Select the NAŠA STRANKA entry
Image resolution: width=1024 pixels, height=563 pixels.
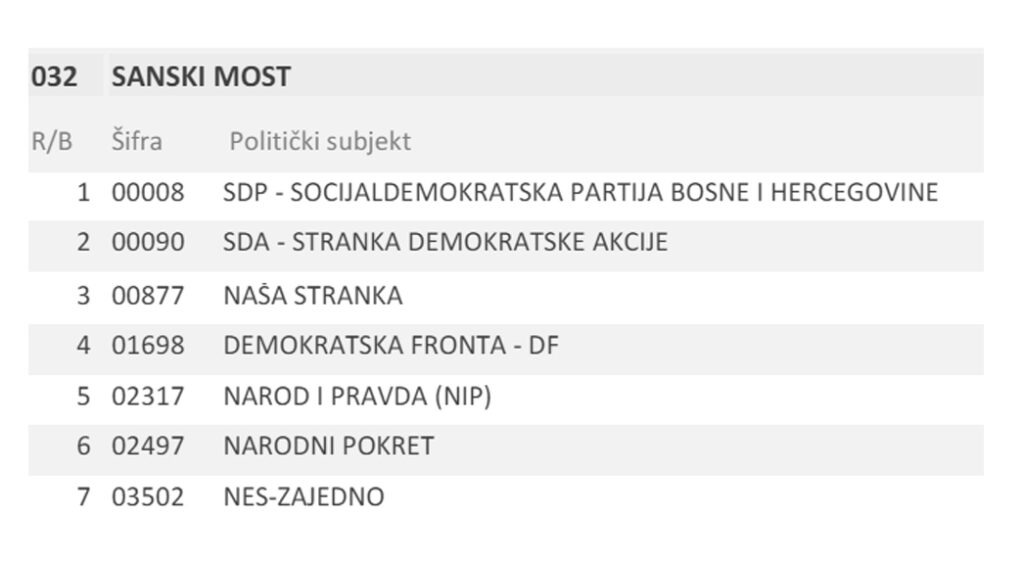(x=313, y=296)
